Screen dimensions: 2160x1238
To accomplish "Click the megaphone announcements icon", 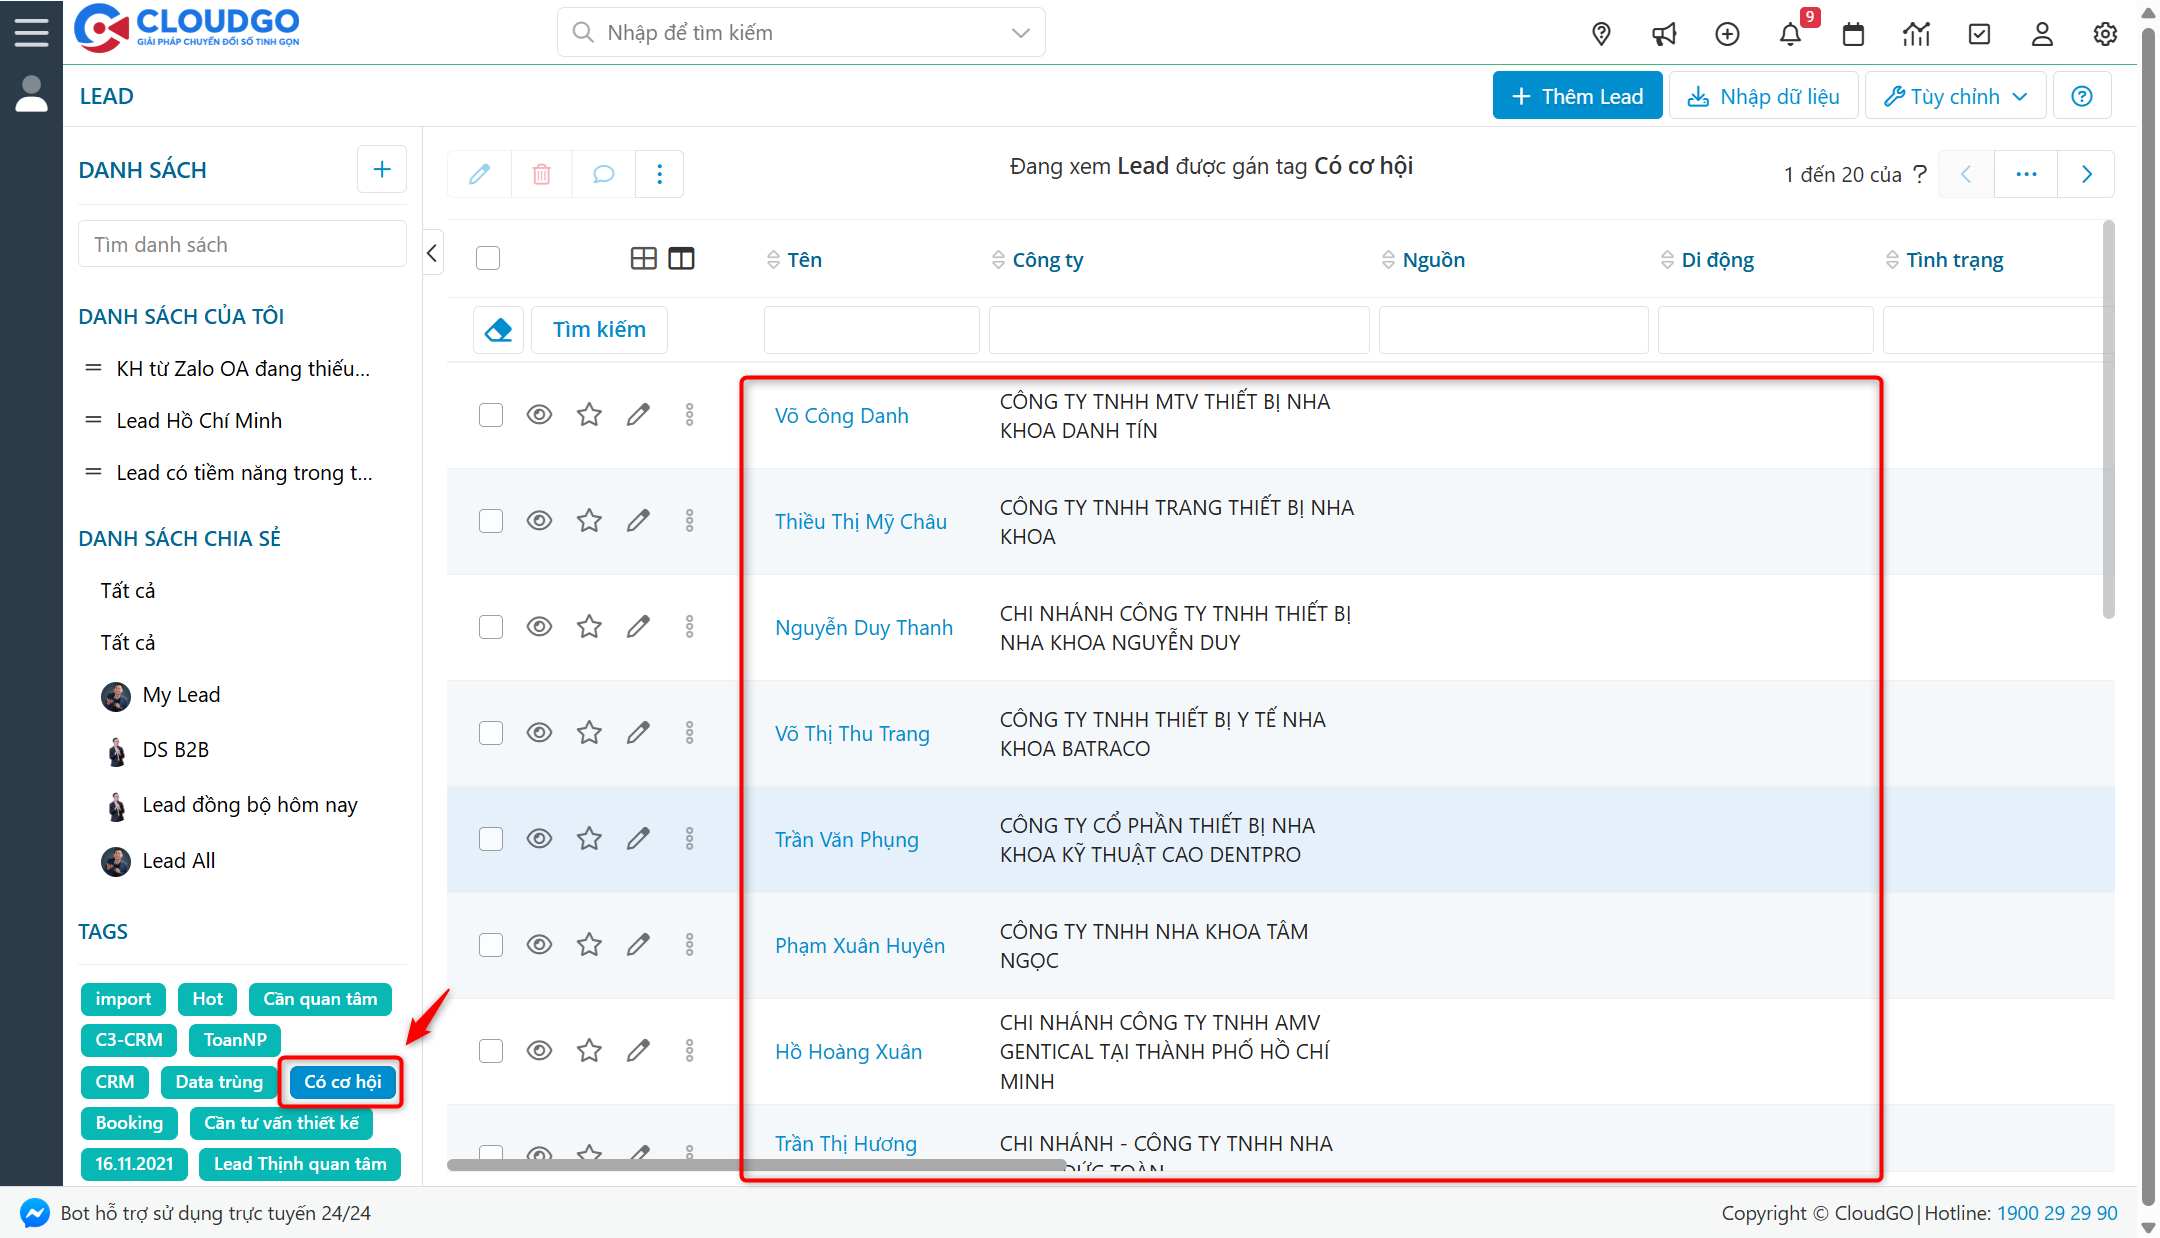I will click(1664, 34).
